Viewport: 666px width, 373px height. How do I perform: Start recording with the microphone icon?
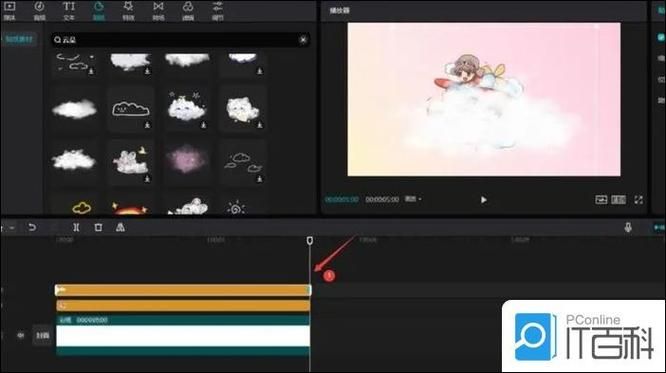pyautogui.click(x=628, y=227)
